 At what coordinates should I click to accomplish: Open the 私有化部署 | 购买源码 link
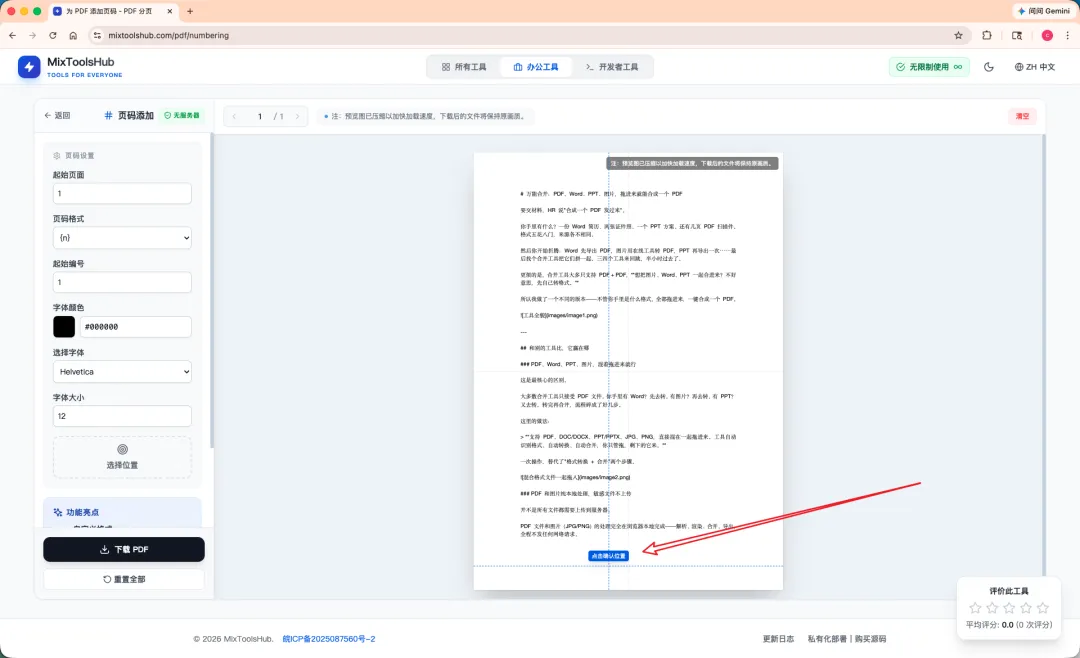[847, 639]
